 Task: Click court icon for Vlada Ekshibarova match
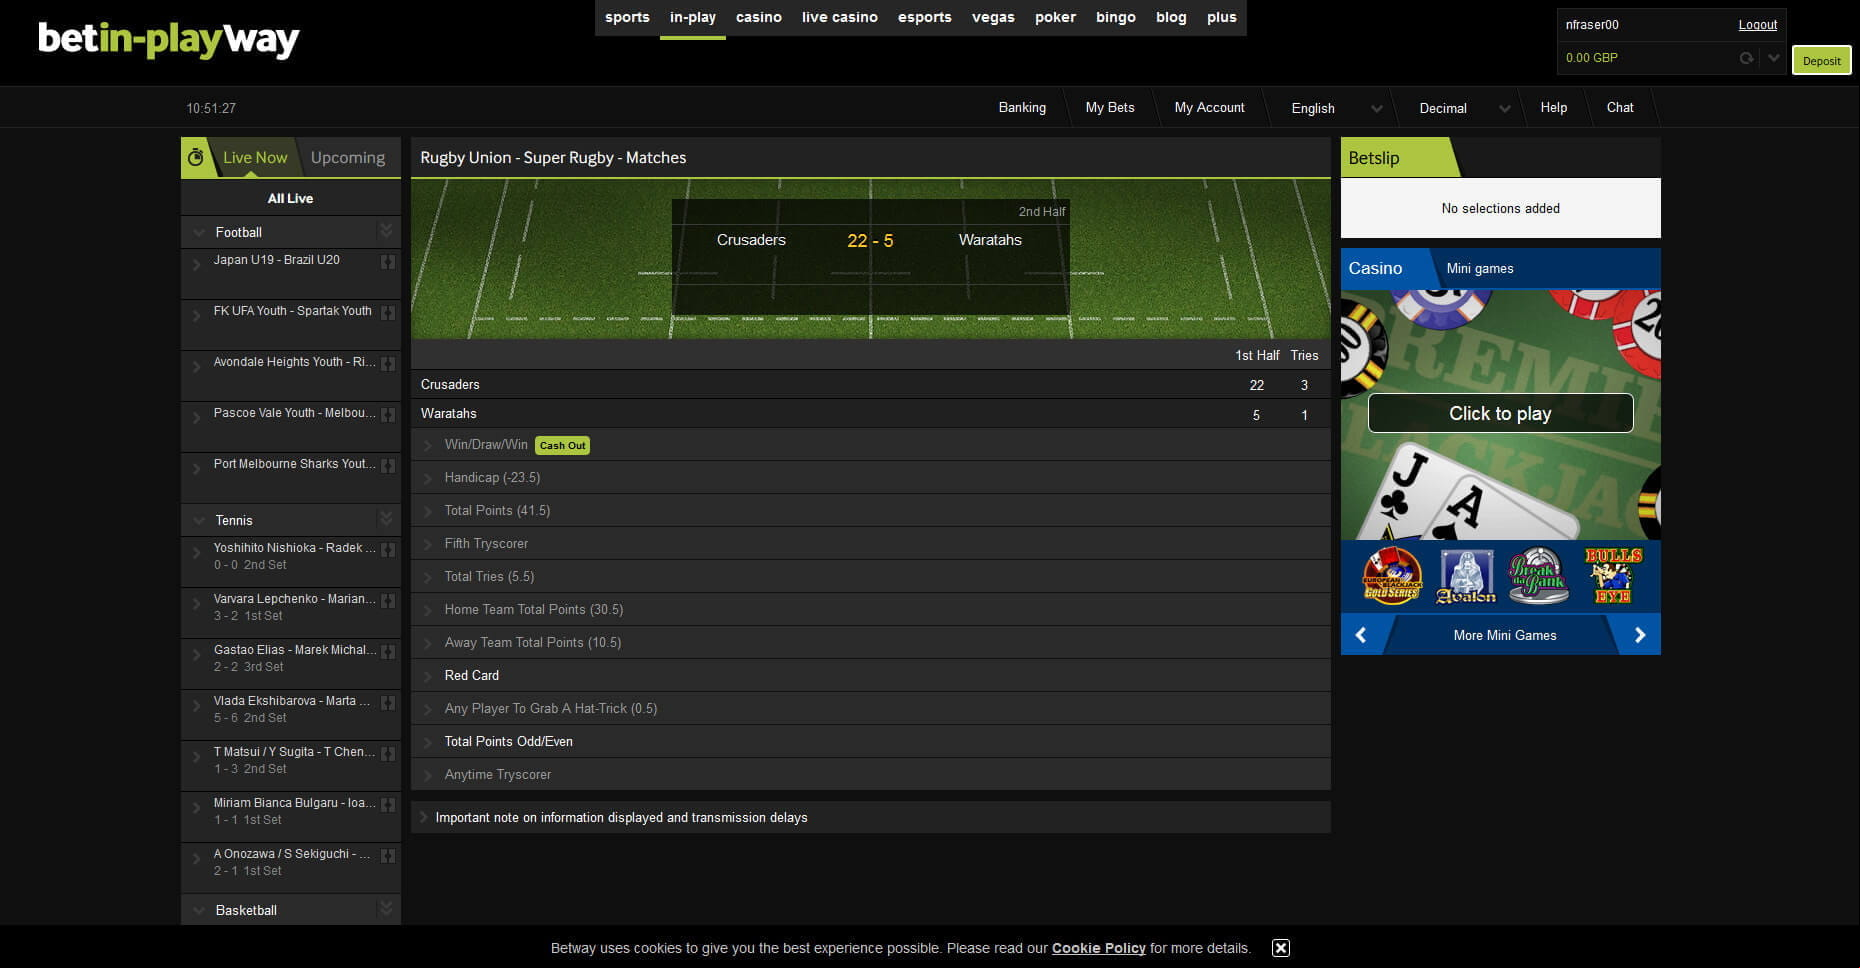(x=388, y=703)
